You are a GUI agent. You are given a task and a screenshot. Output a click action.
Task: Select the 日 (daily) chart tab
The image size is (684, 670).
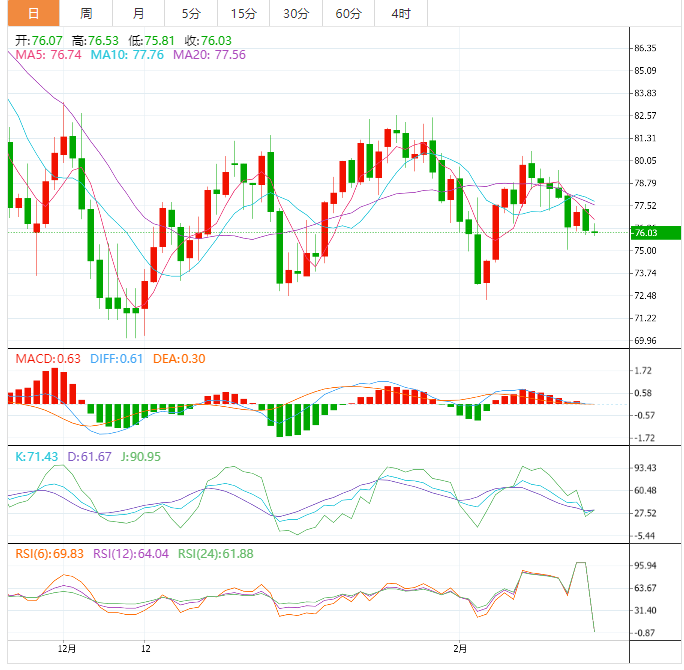click(33, 13)
